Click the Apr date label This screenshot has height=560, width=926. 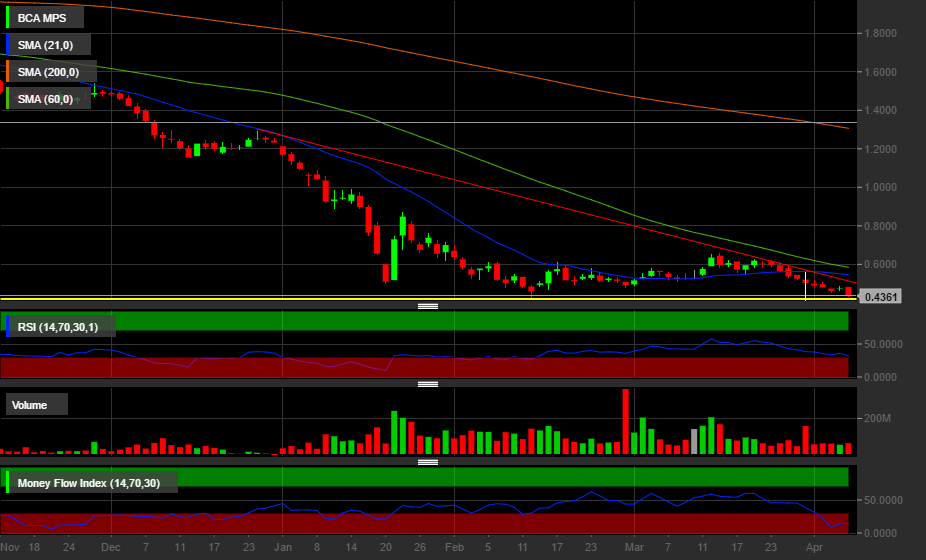tap(814, 547)
